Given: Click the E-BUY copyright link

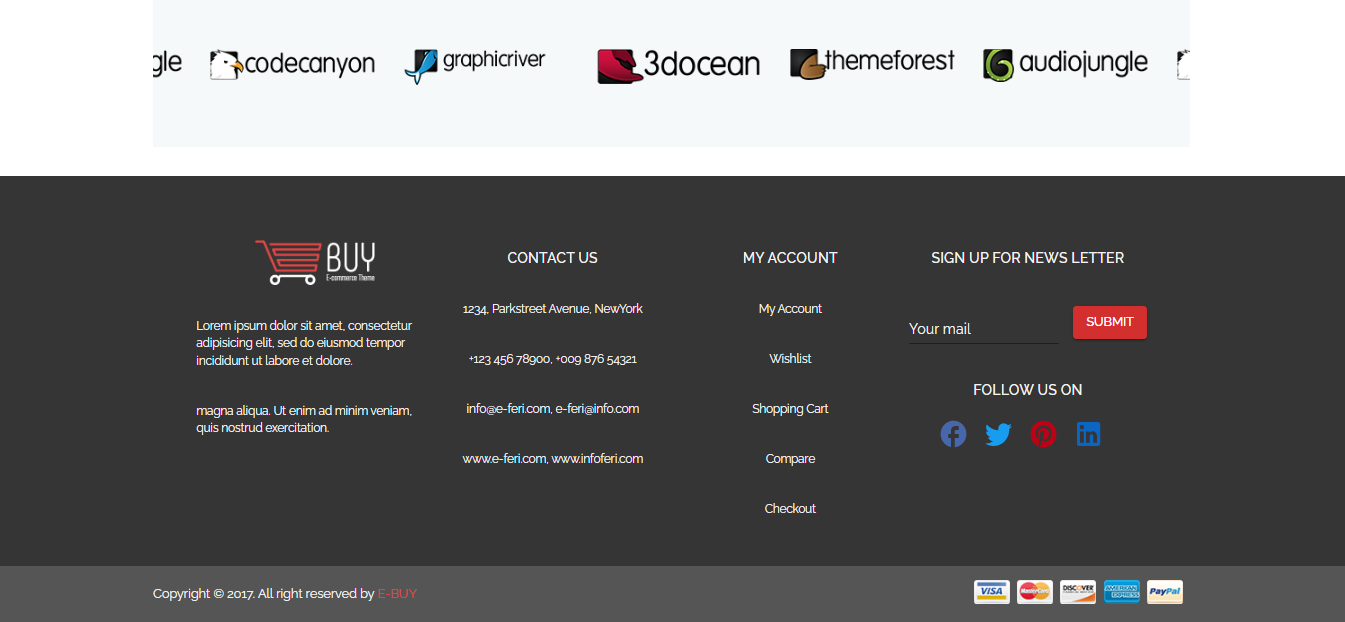Looking at the screenshot, I should coord(397,593).
